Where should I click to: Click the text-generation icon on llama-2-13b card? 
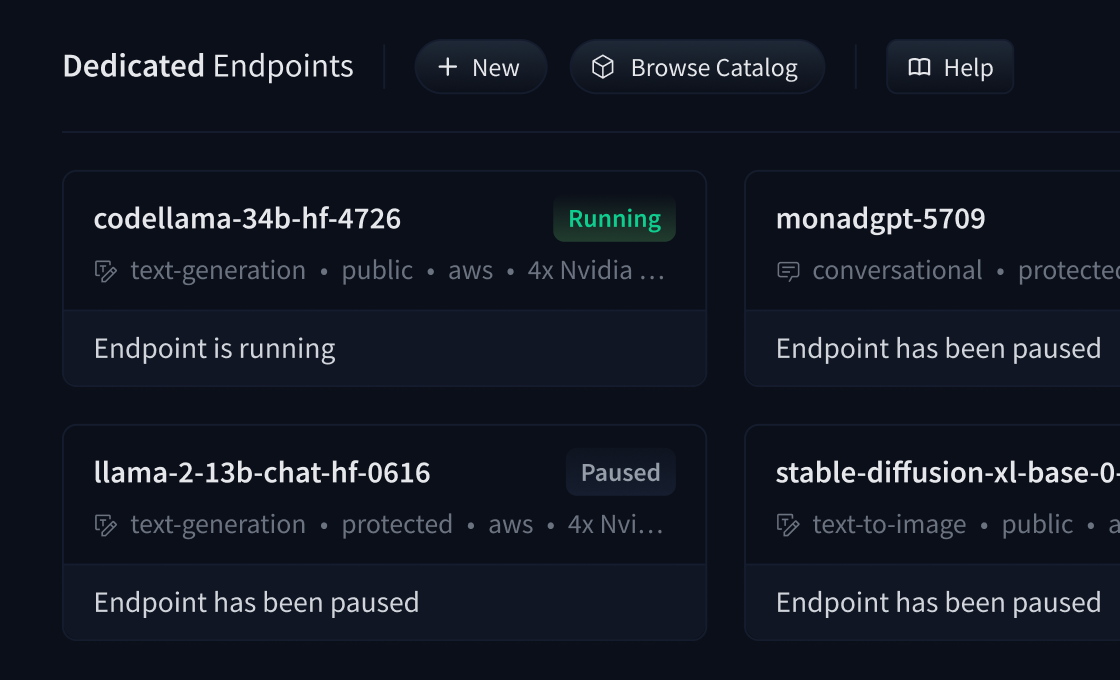pyautogui.click(x=104, y=524)
